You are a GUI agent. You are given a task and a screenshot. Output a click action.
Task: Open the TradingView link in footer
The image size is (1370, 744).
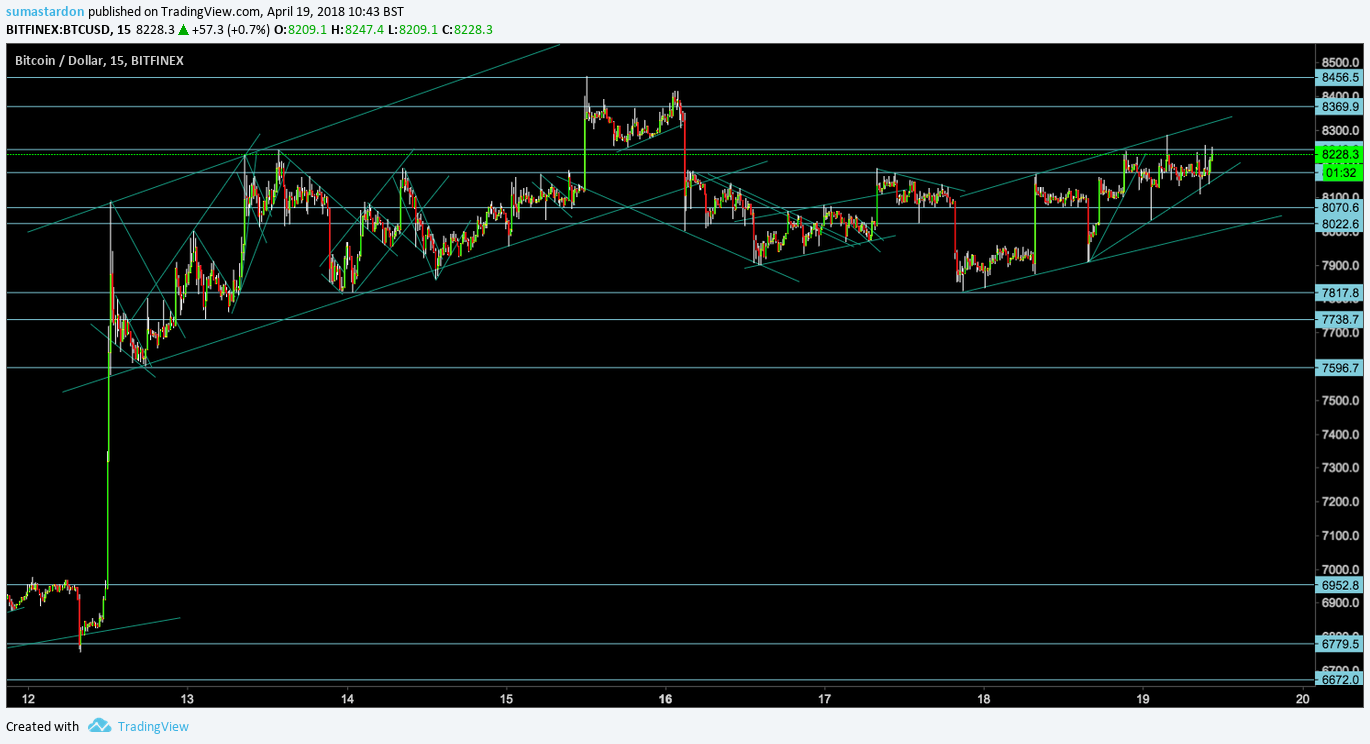click(x=153, y=727)
